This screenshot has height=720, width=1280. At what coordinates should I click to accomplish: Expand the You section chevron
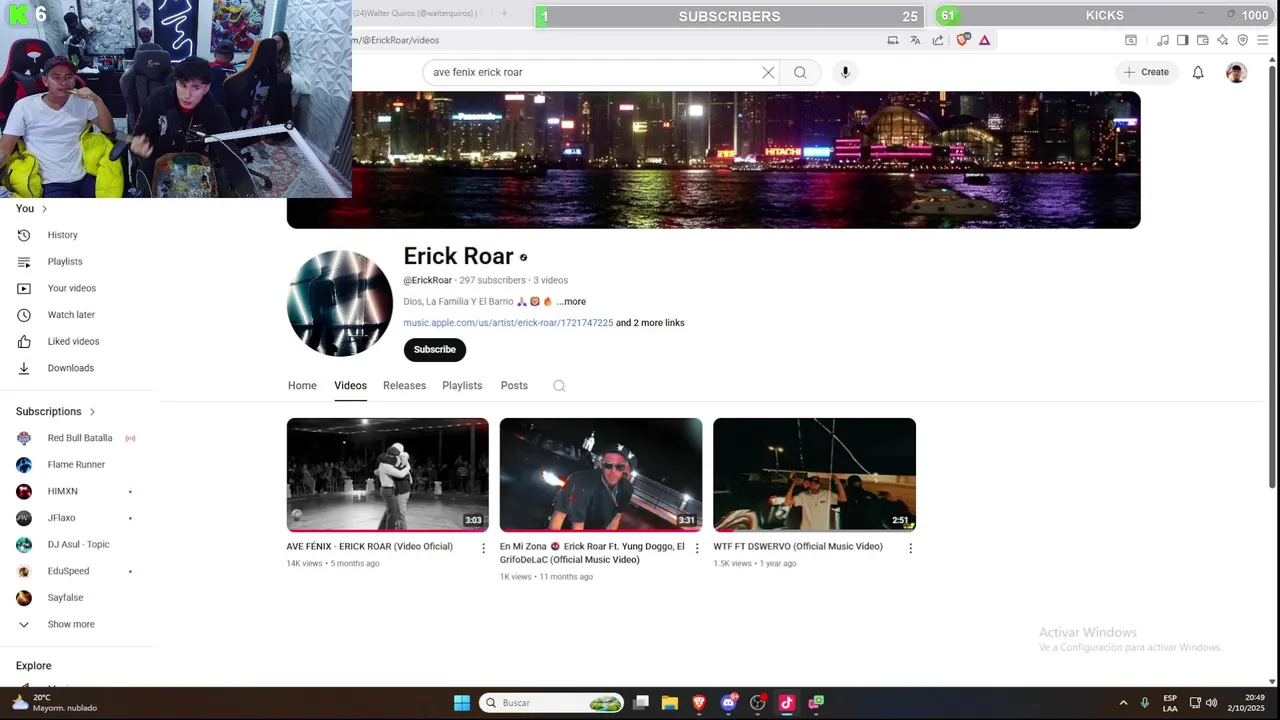[x=44, y=209]
